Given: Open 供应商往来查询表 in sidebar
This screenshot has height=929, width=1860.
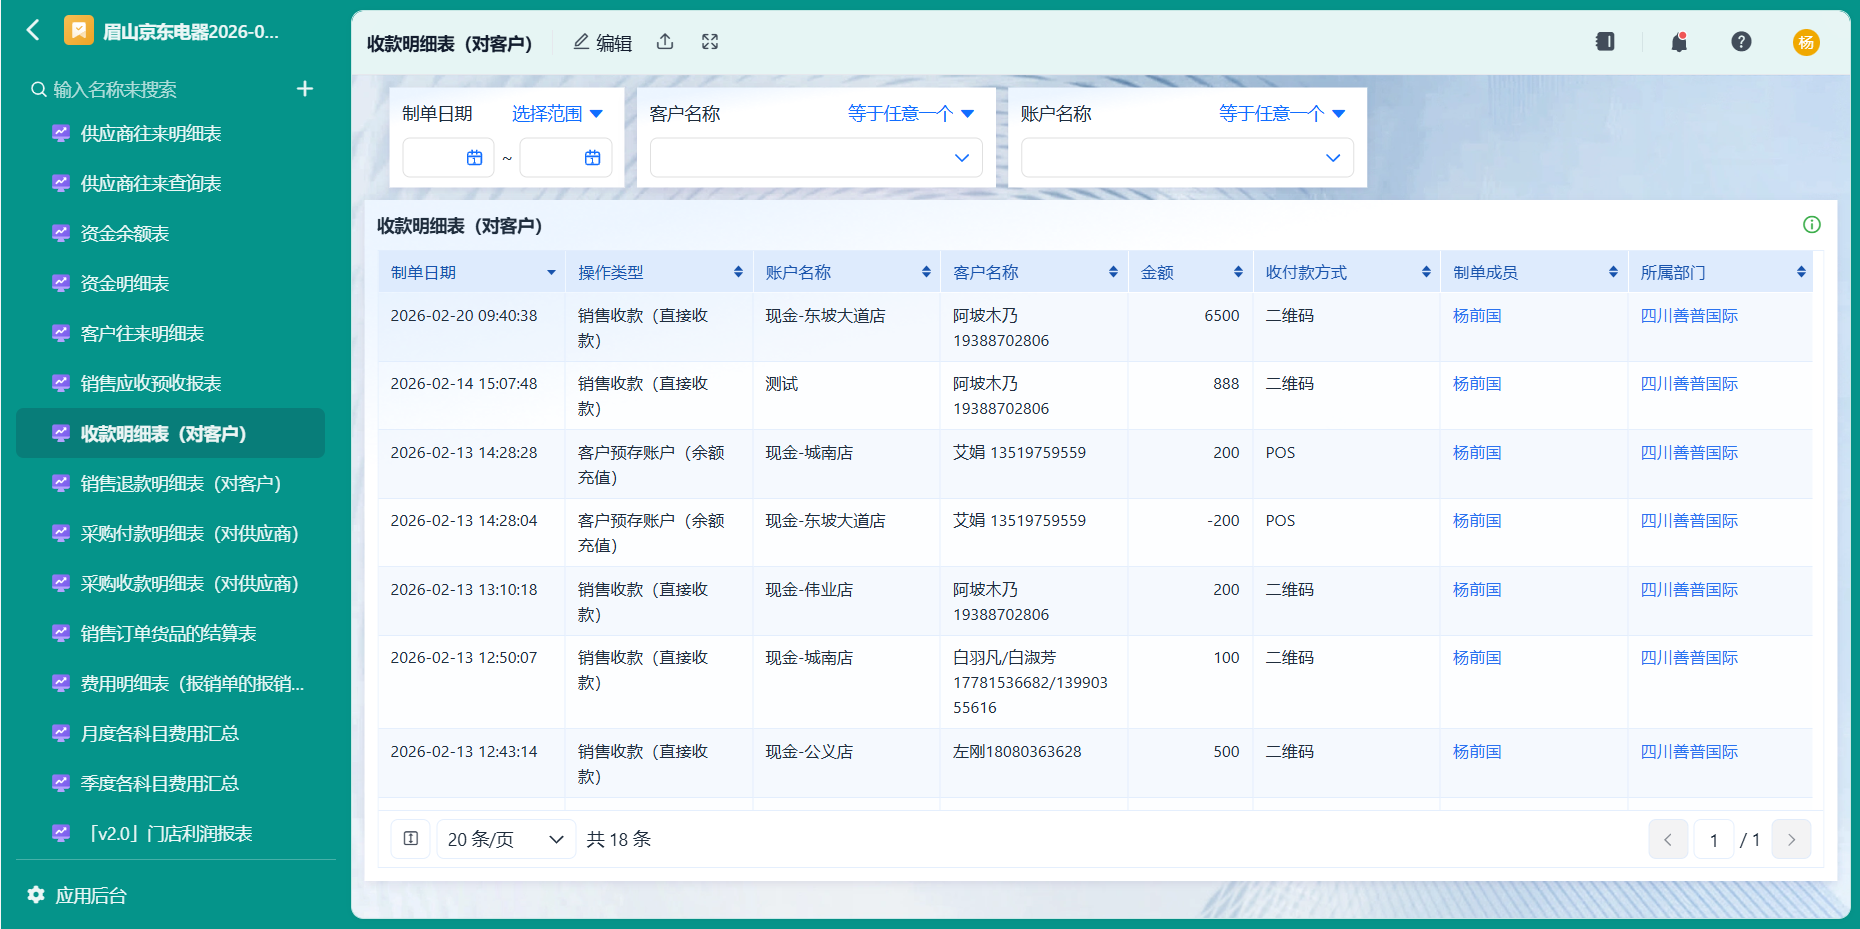Looking at the screenshot, I should coord(151,183).
